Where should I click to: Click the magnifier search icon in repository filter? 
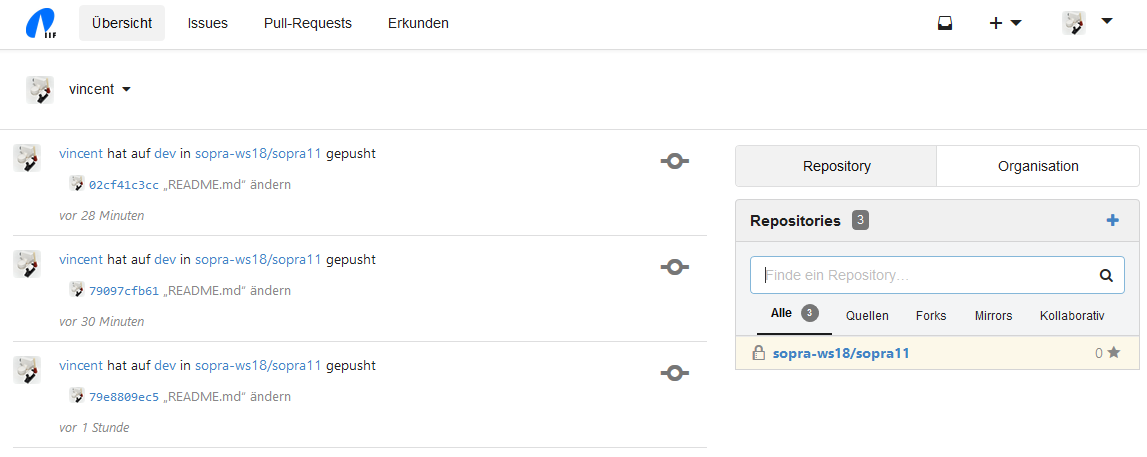point(1106,275)
